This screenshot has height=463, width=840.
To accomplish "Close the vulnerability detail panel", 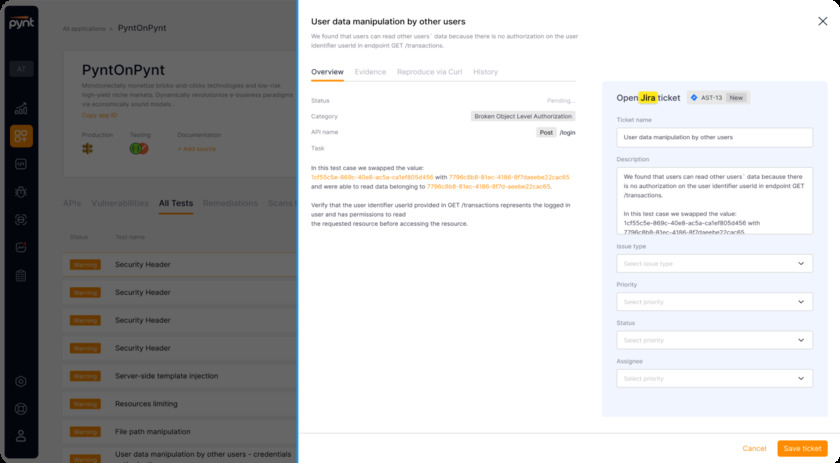I will click(822, 21).
